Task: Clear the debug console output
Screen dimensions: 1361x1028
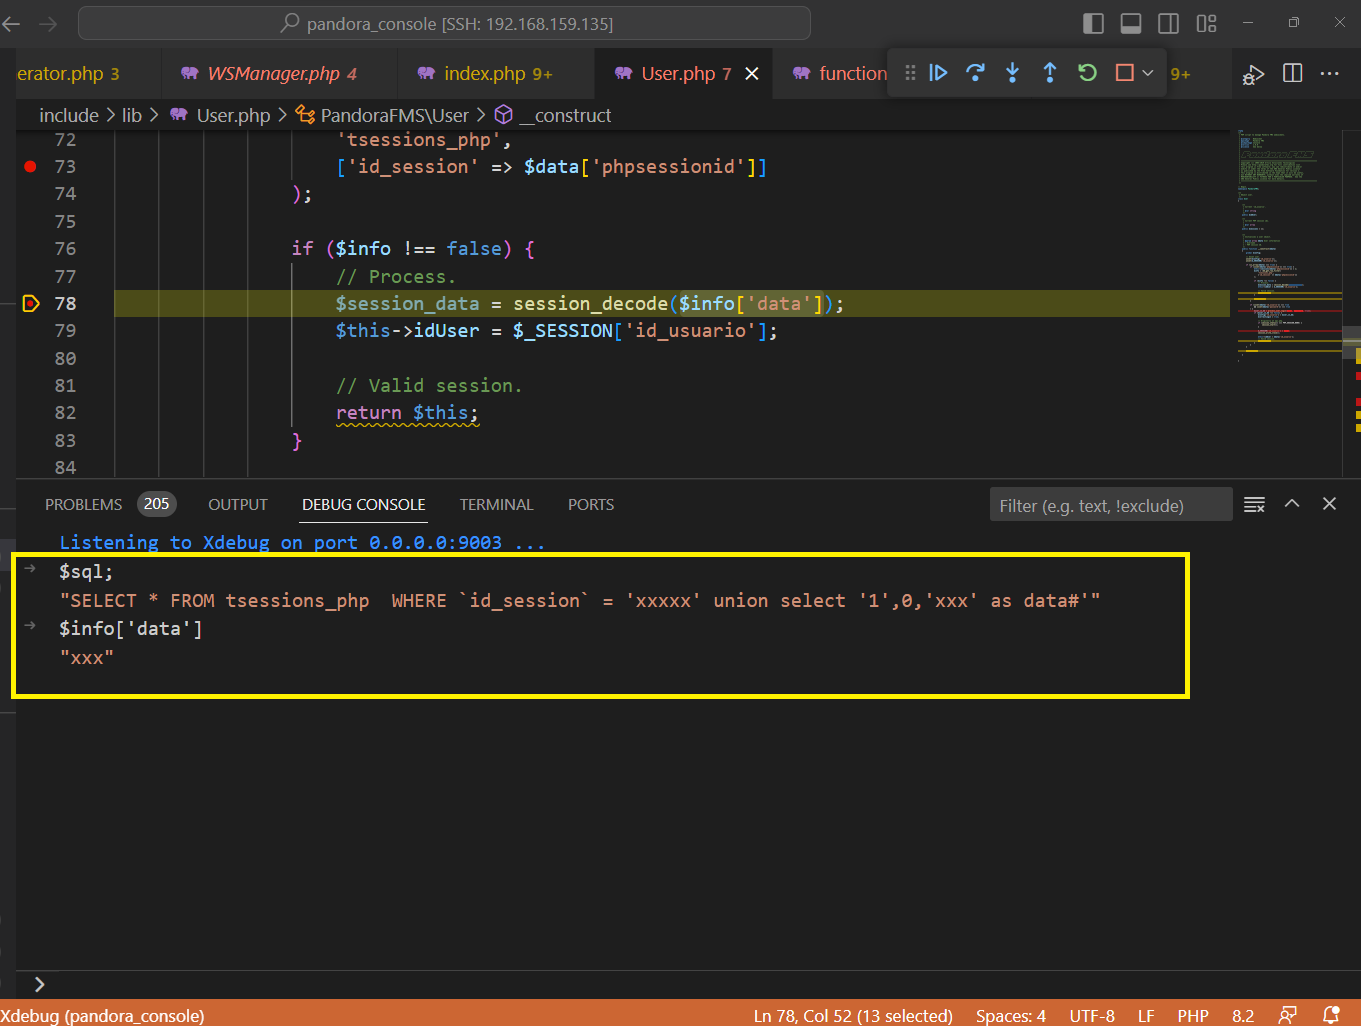Action: (1254, 504)
